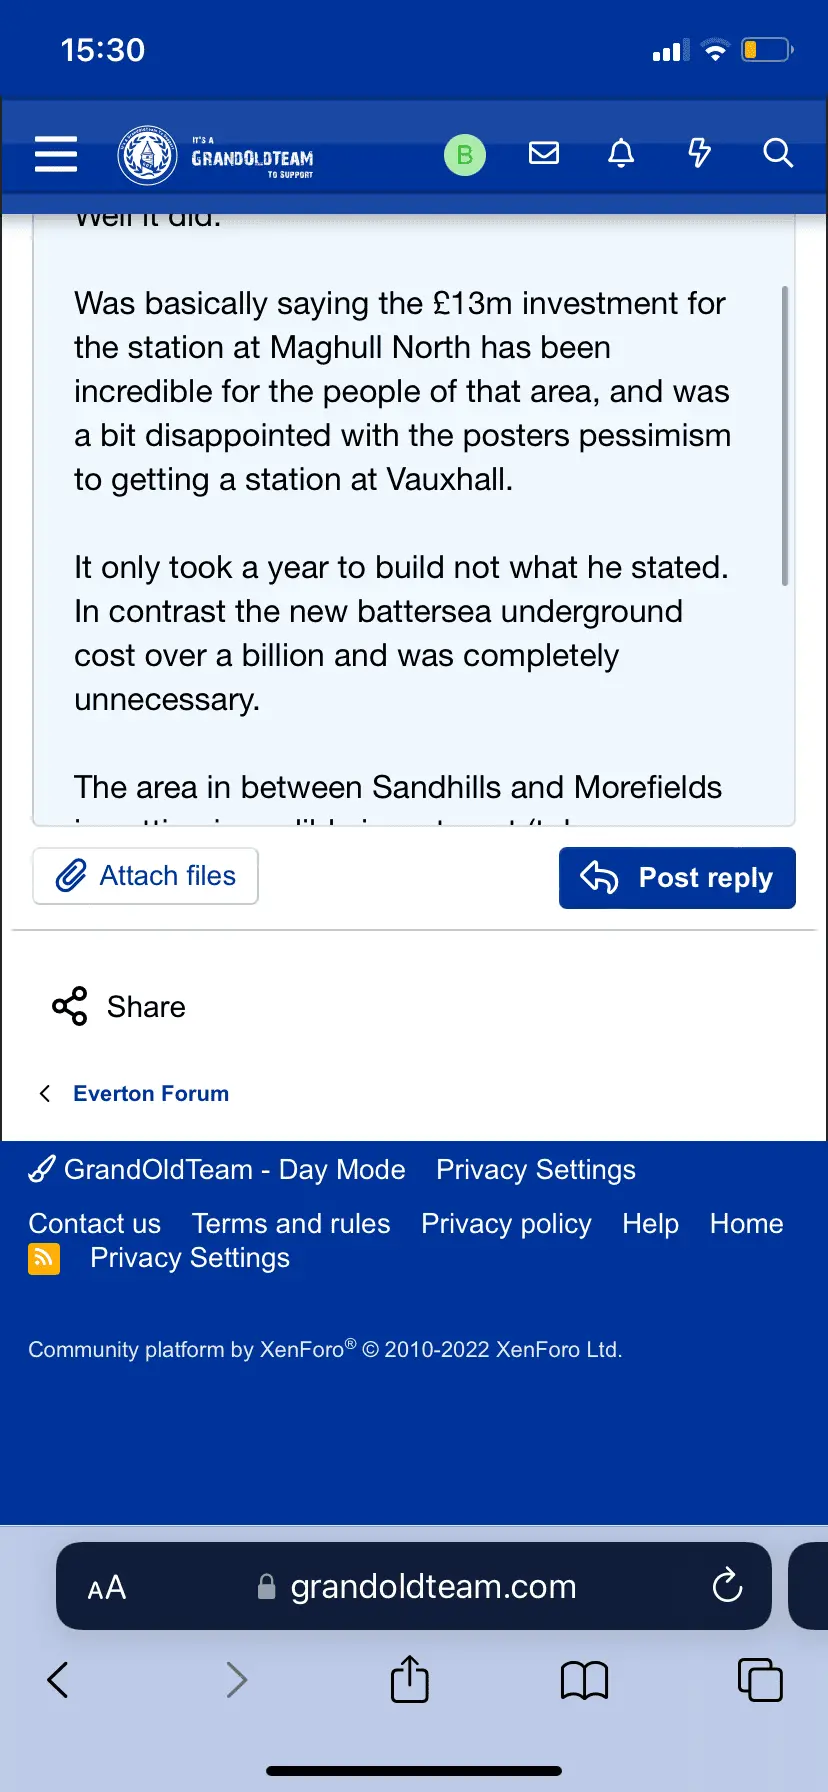Open the hamburger navigation menu
Viewport: 828px width, 1792px height.
[56, 154]
